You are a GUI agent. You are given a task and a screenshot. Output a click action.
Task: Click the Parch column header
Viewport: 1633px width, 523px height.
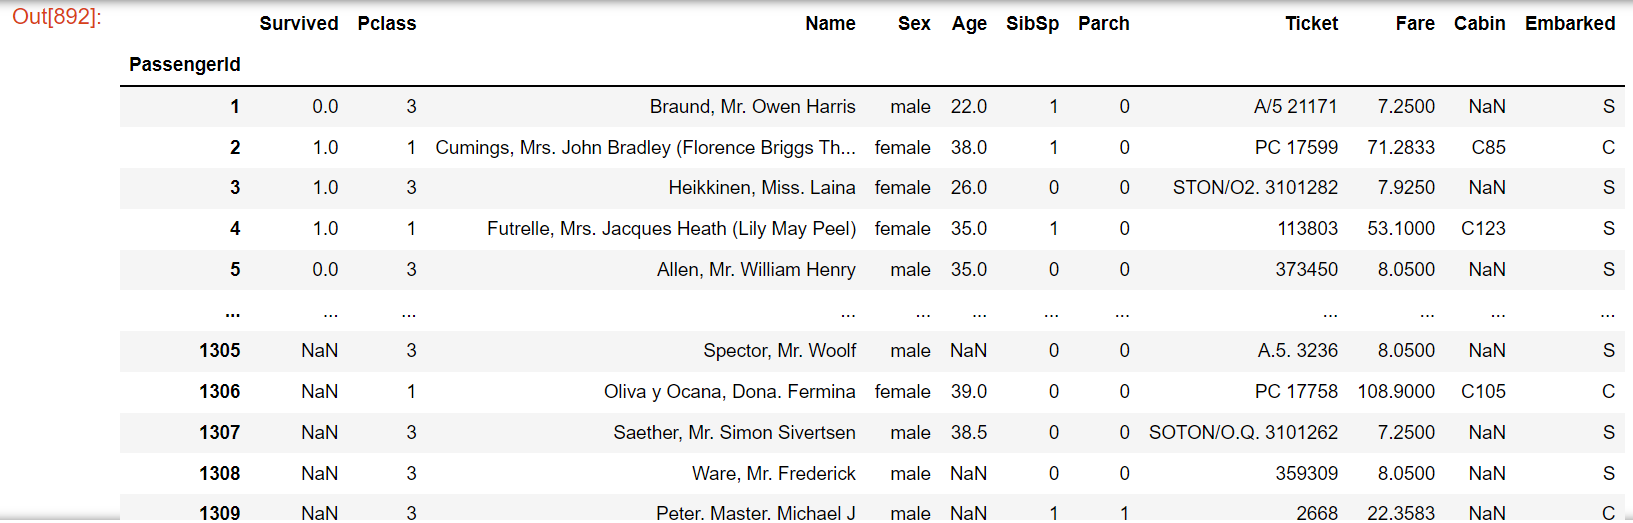click(1103, 24)
